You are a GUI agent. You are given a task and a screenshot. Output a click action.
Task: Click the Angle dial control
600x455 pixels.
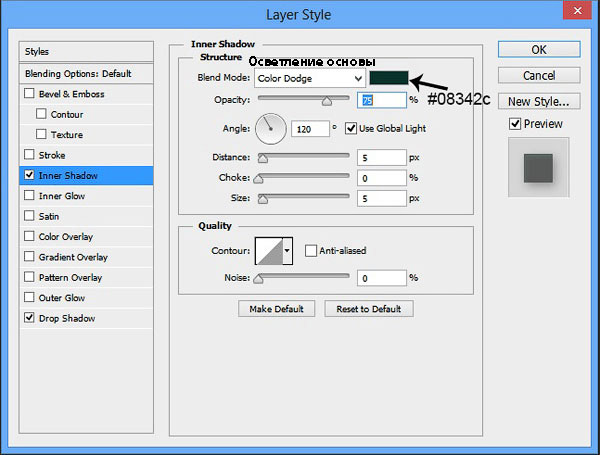click(x=271, y=127)
